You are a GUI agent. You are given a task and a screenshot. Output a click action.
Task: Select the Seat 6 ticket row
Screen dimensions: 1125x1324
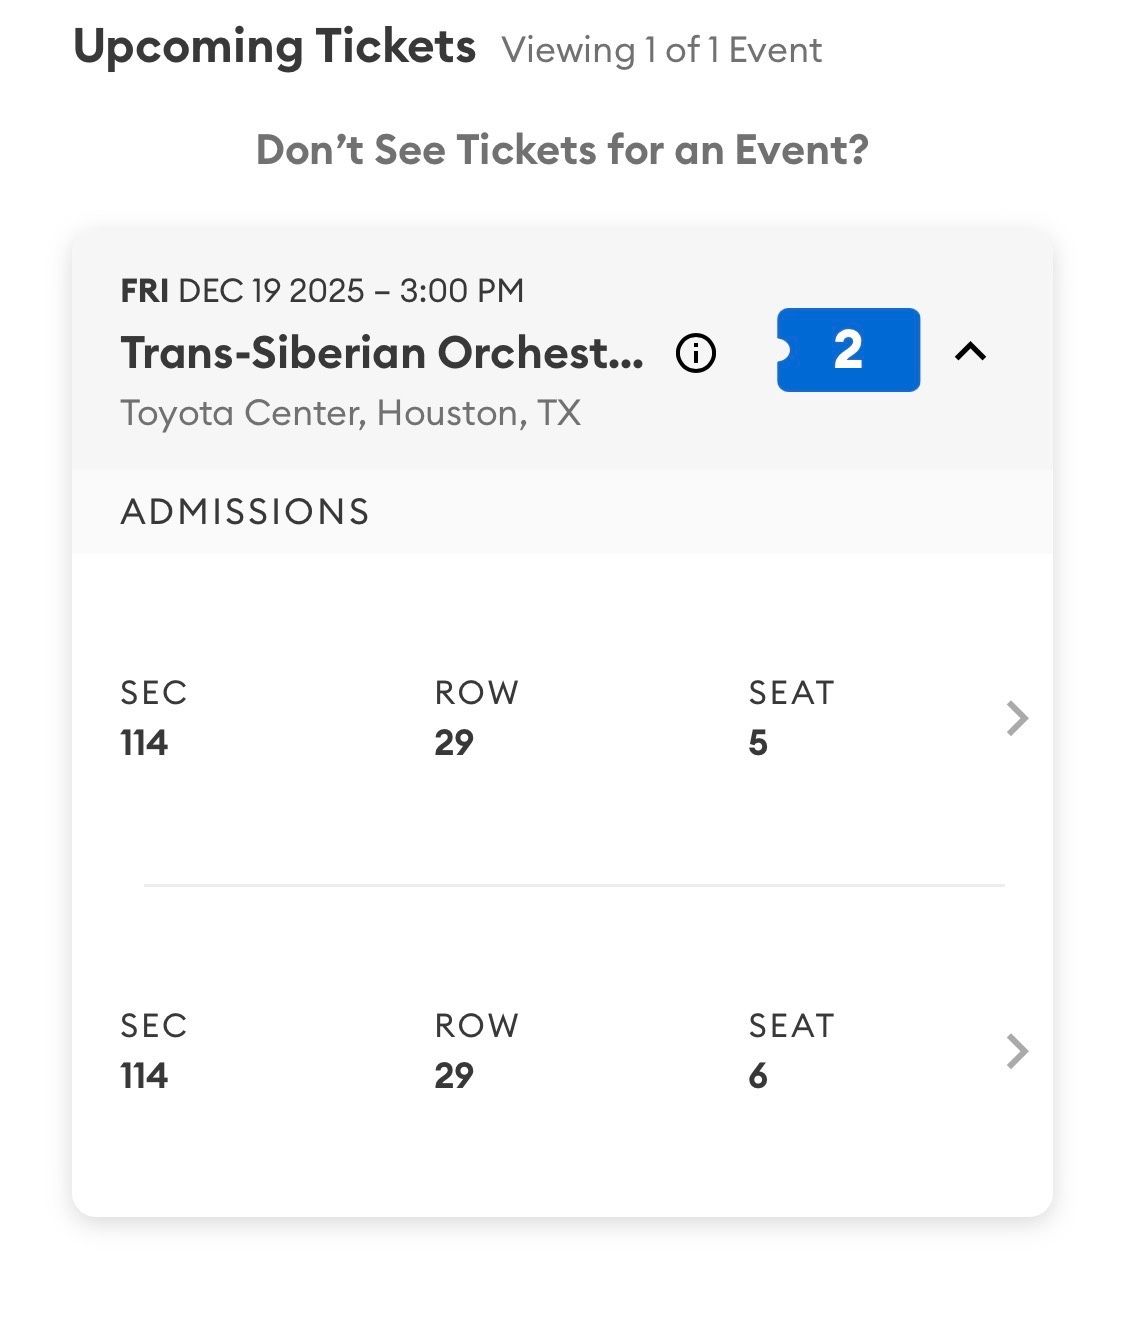tap(560, 1051)
